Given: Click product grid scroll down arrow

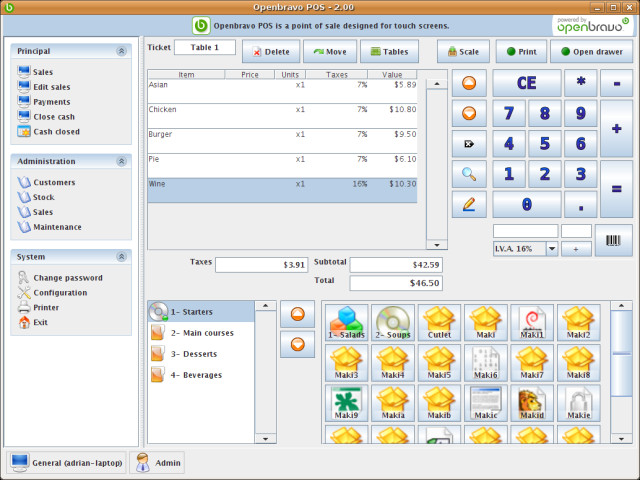Looking at the screenshot, I should tap(621, 439).
